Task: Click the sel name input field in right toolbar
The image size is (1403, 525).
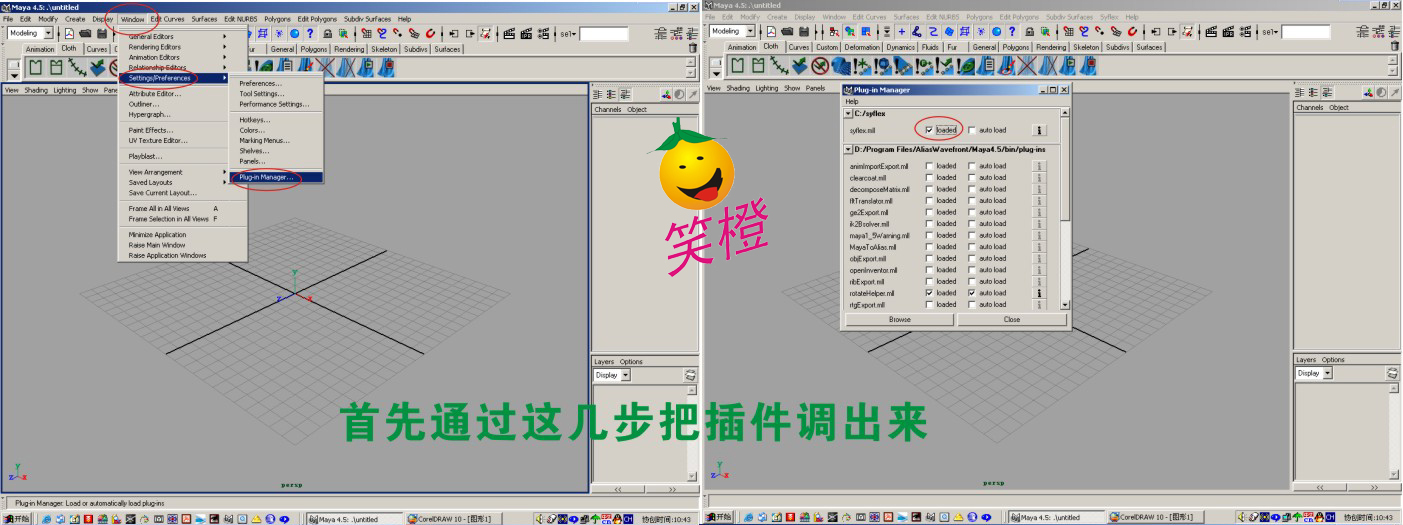Action: [1306, 32]
